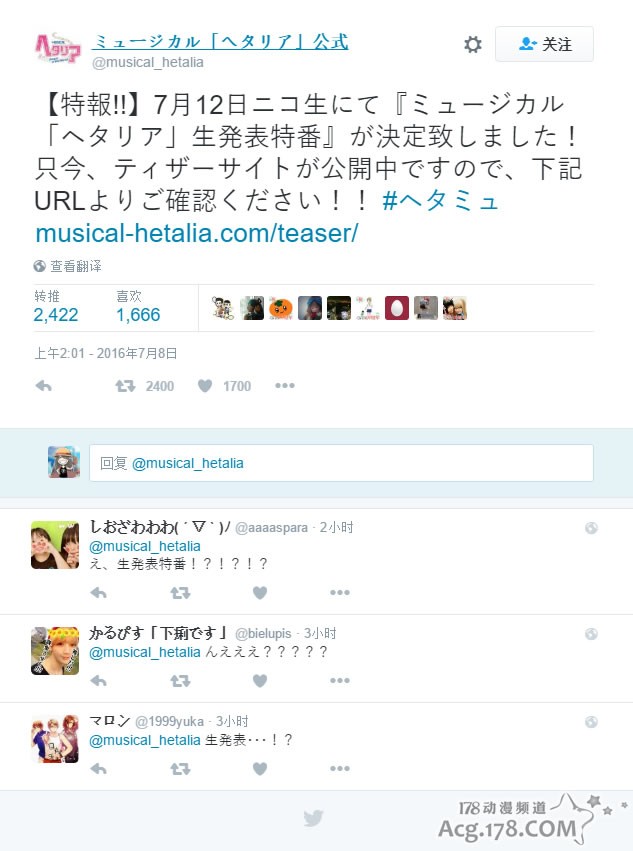The width and height of the screenshot is (633, 851).
Task: Open the musical-hetalia.com/teaser/ link
Action: pyautogui.click(x=197, y=233)
